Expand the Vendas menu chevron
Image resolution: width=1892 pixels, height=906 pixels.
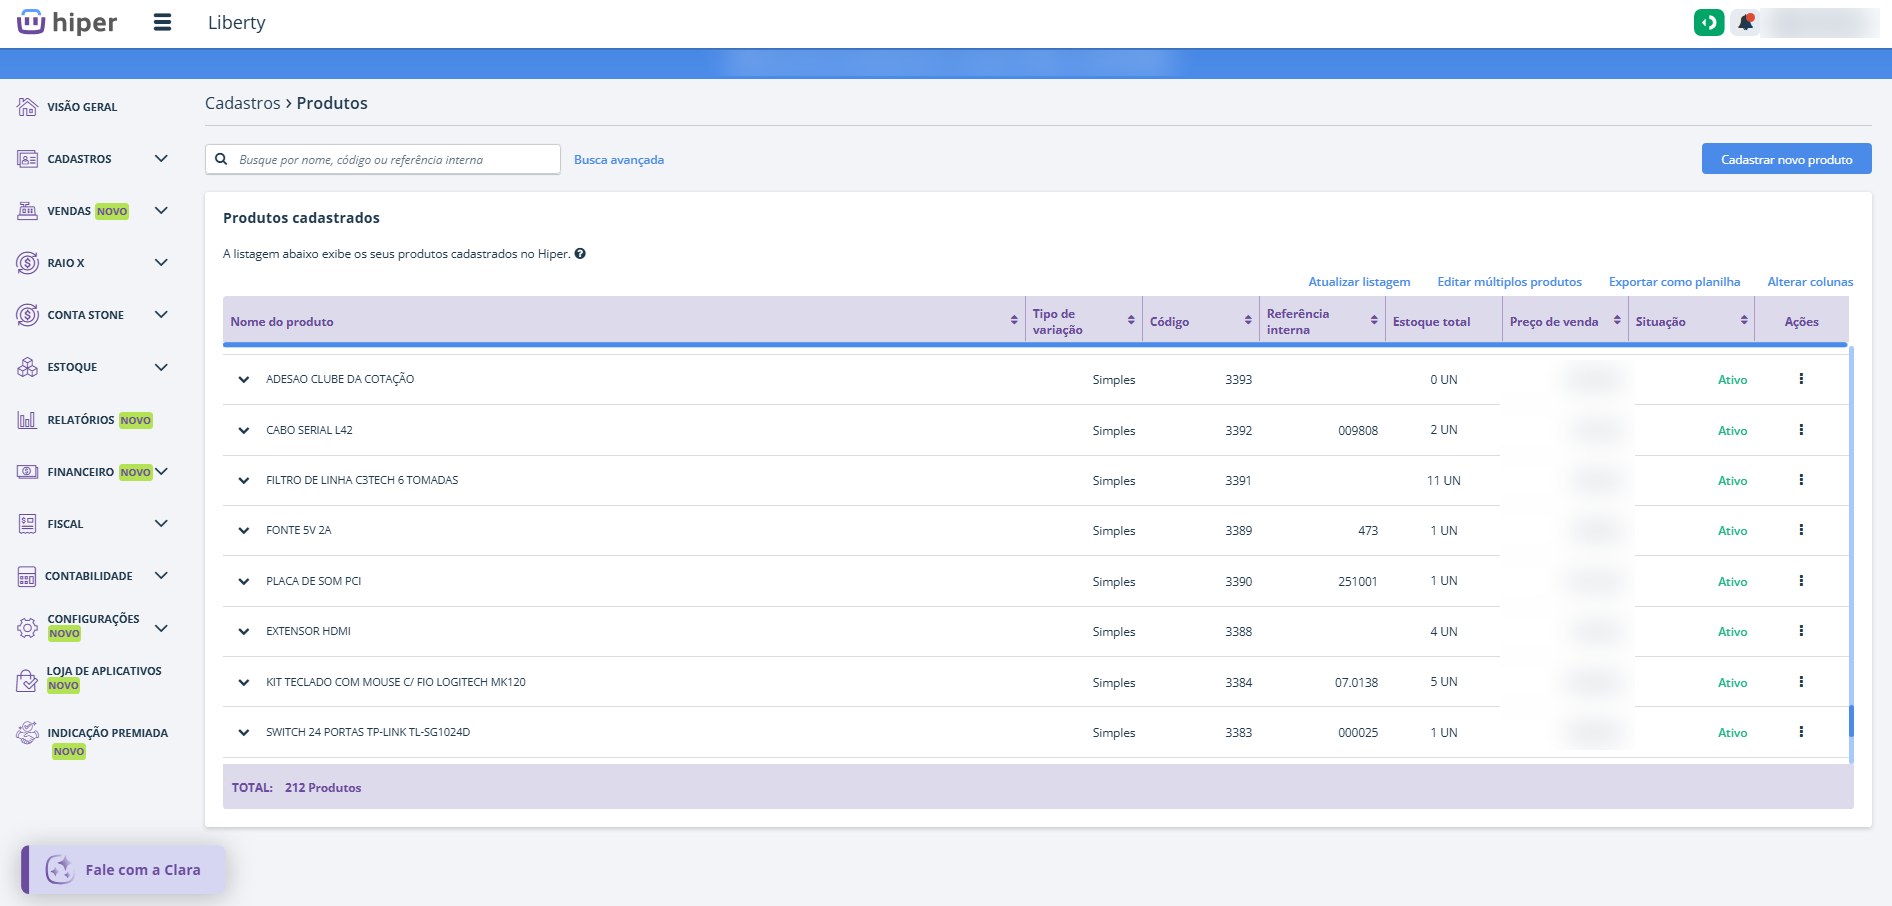(x=161, y=210)
